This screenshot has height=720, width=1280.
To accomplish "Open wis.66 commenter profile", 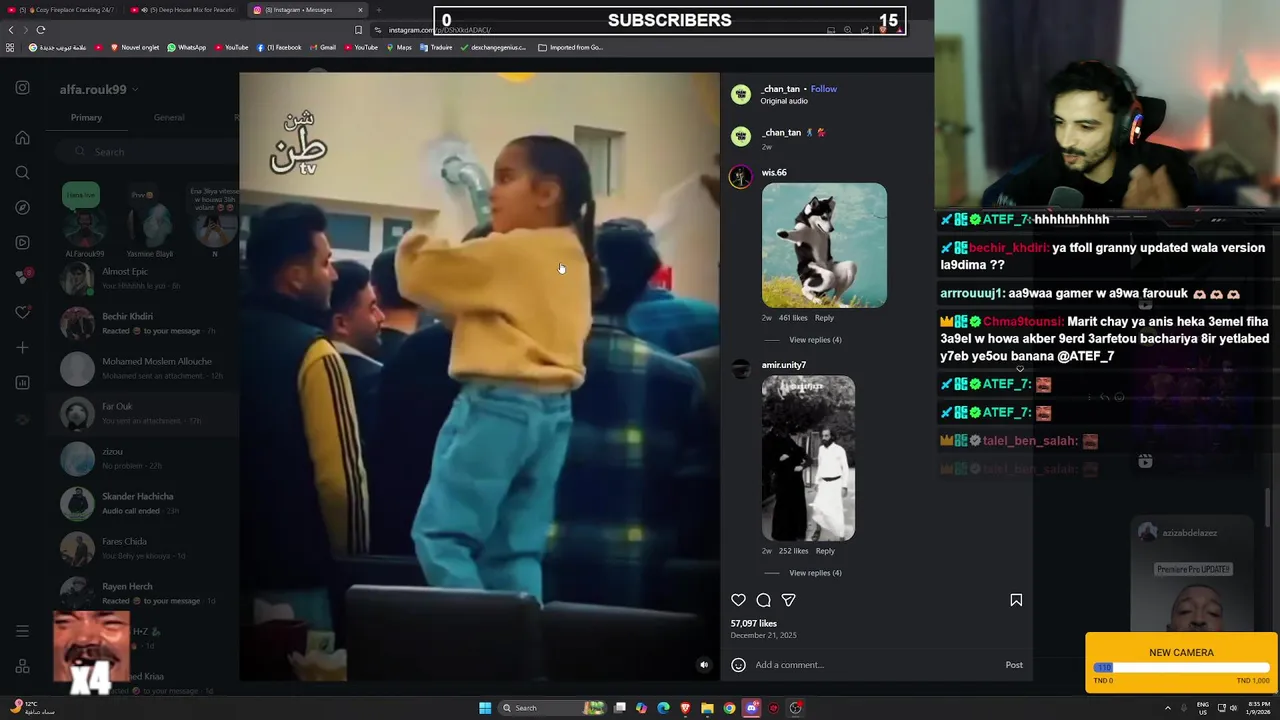I will (774, 173).
